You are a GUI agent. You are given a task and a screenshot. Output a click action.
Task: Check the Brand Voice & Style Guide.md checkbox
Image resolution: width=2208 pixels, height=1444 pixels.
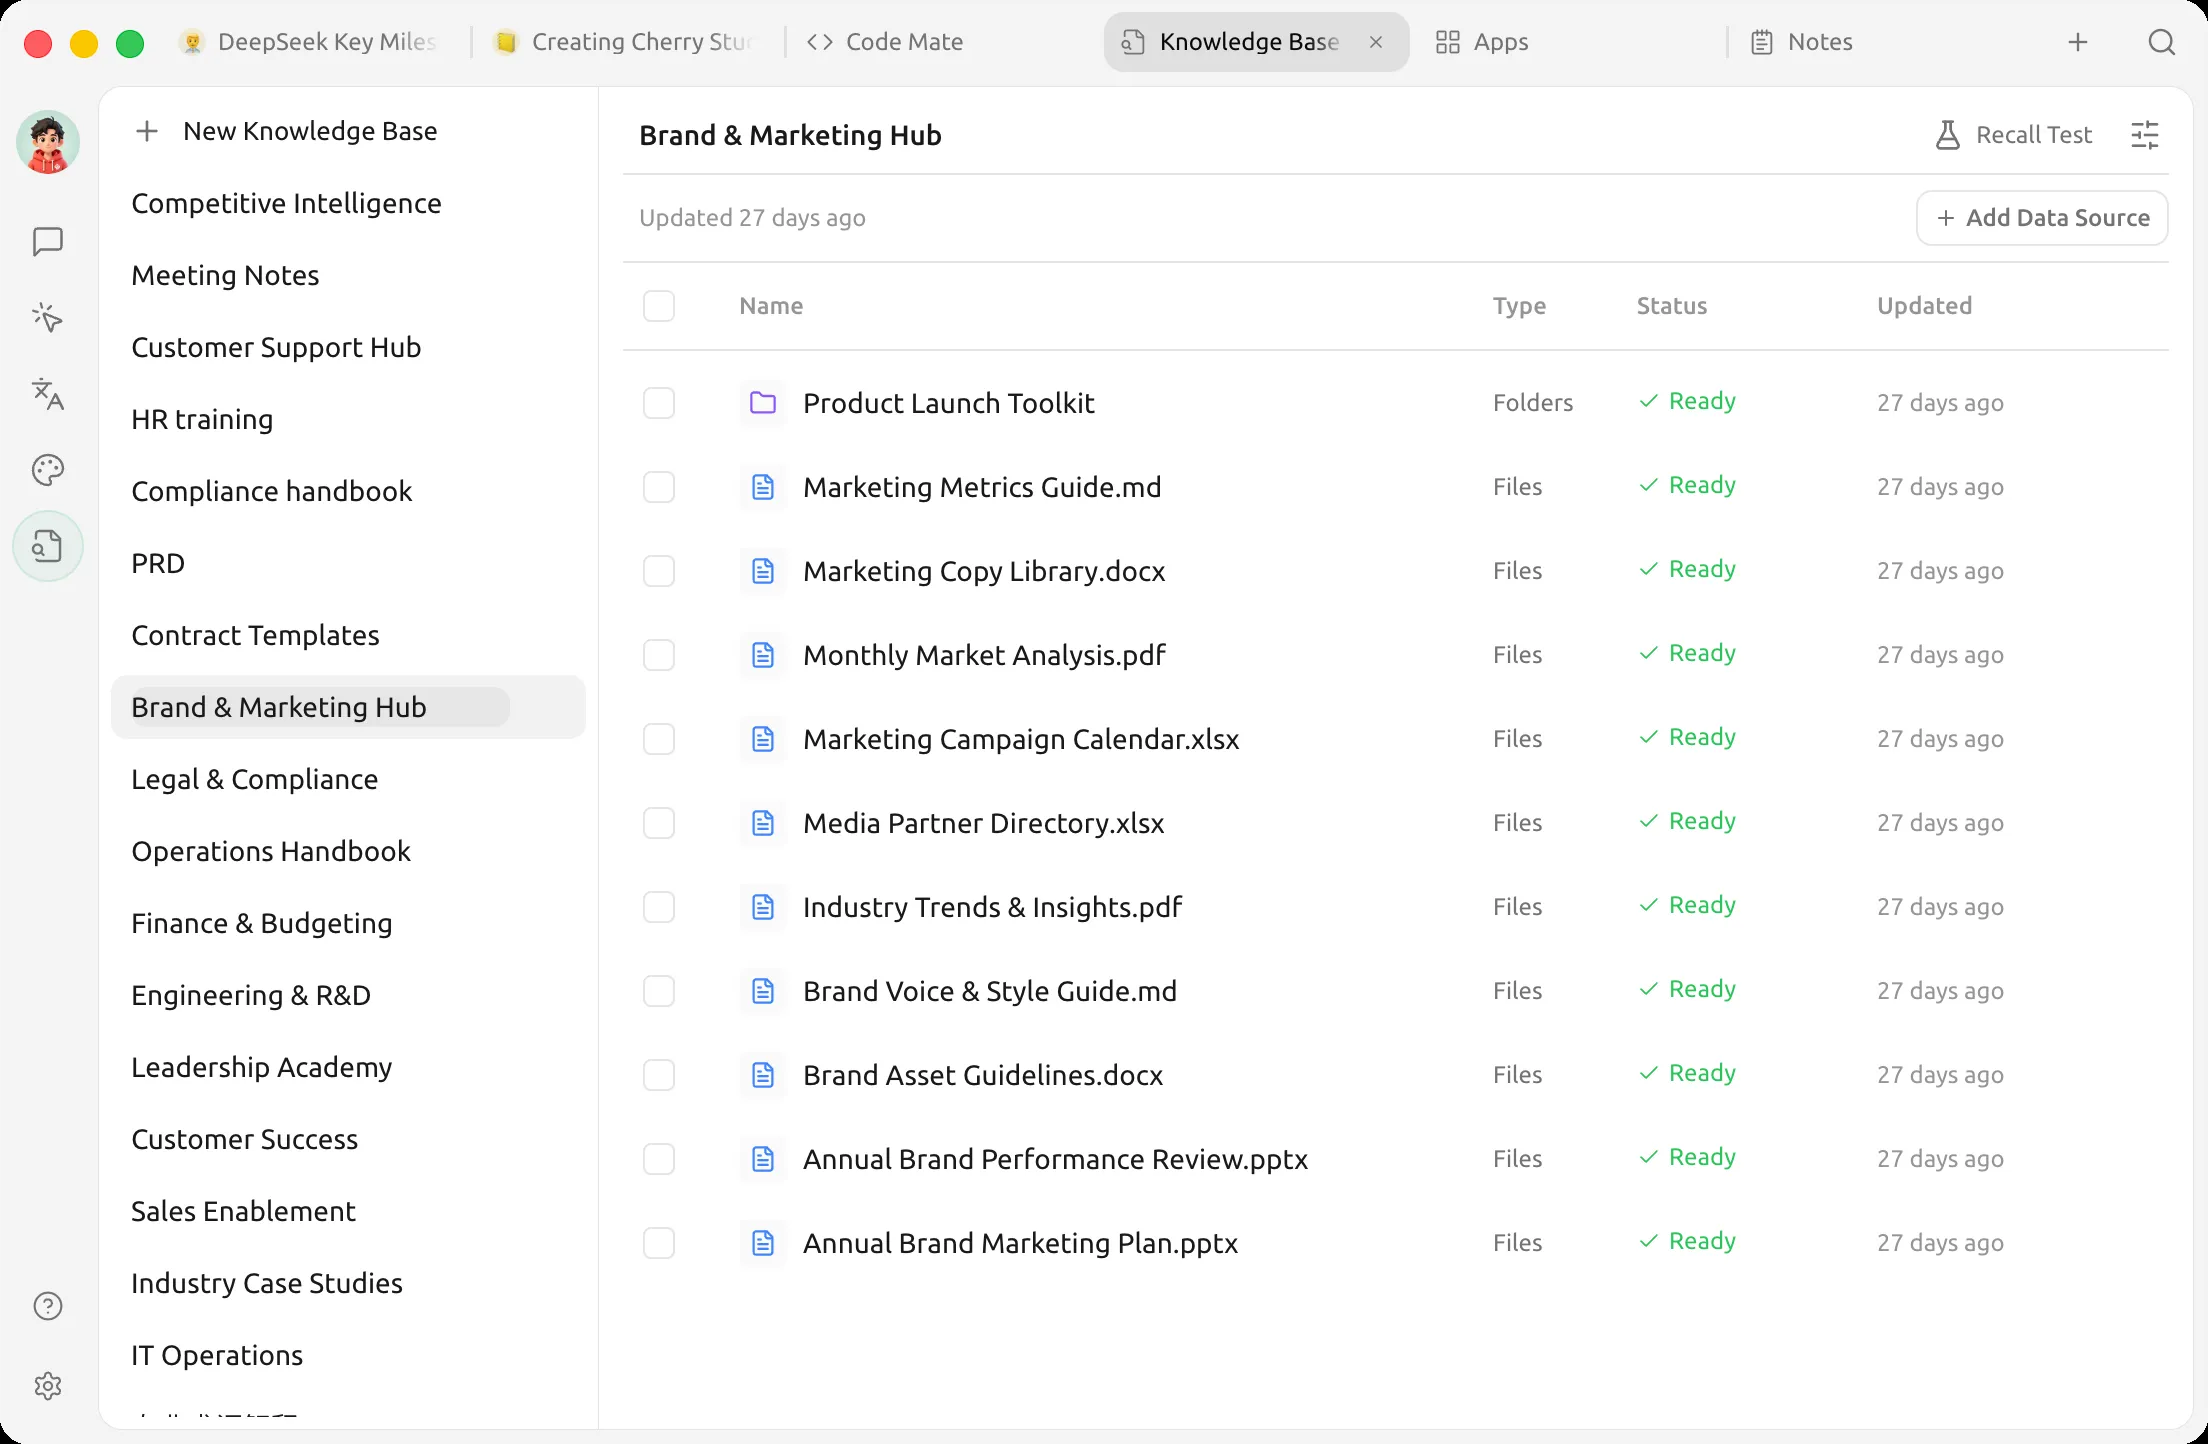coord(659,991)
